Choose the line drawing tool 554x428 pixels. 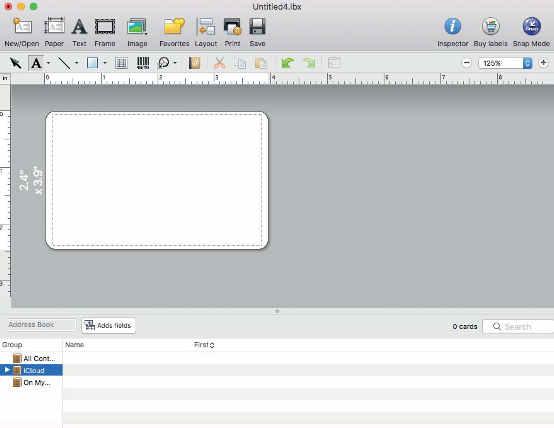coord(64,63)
